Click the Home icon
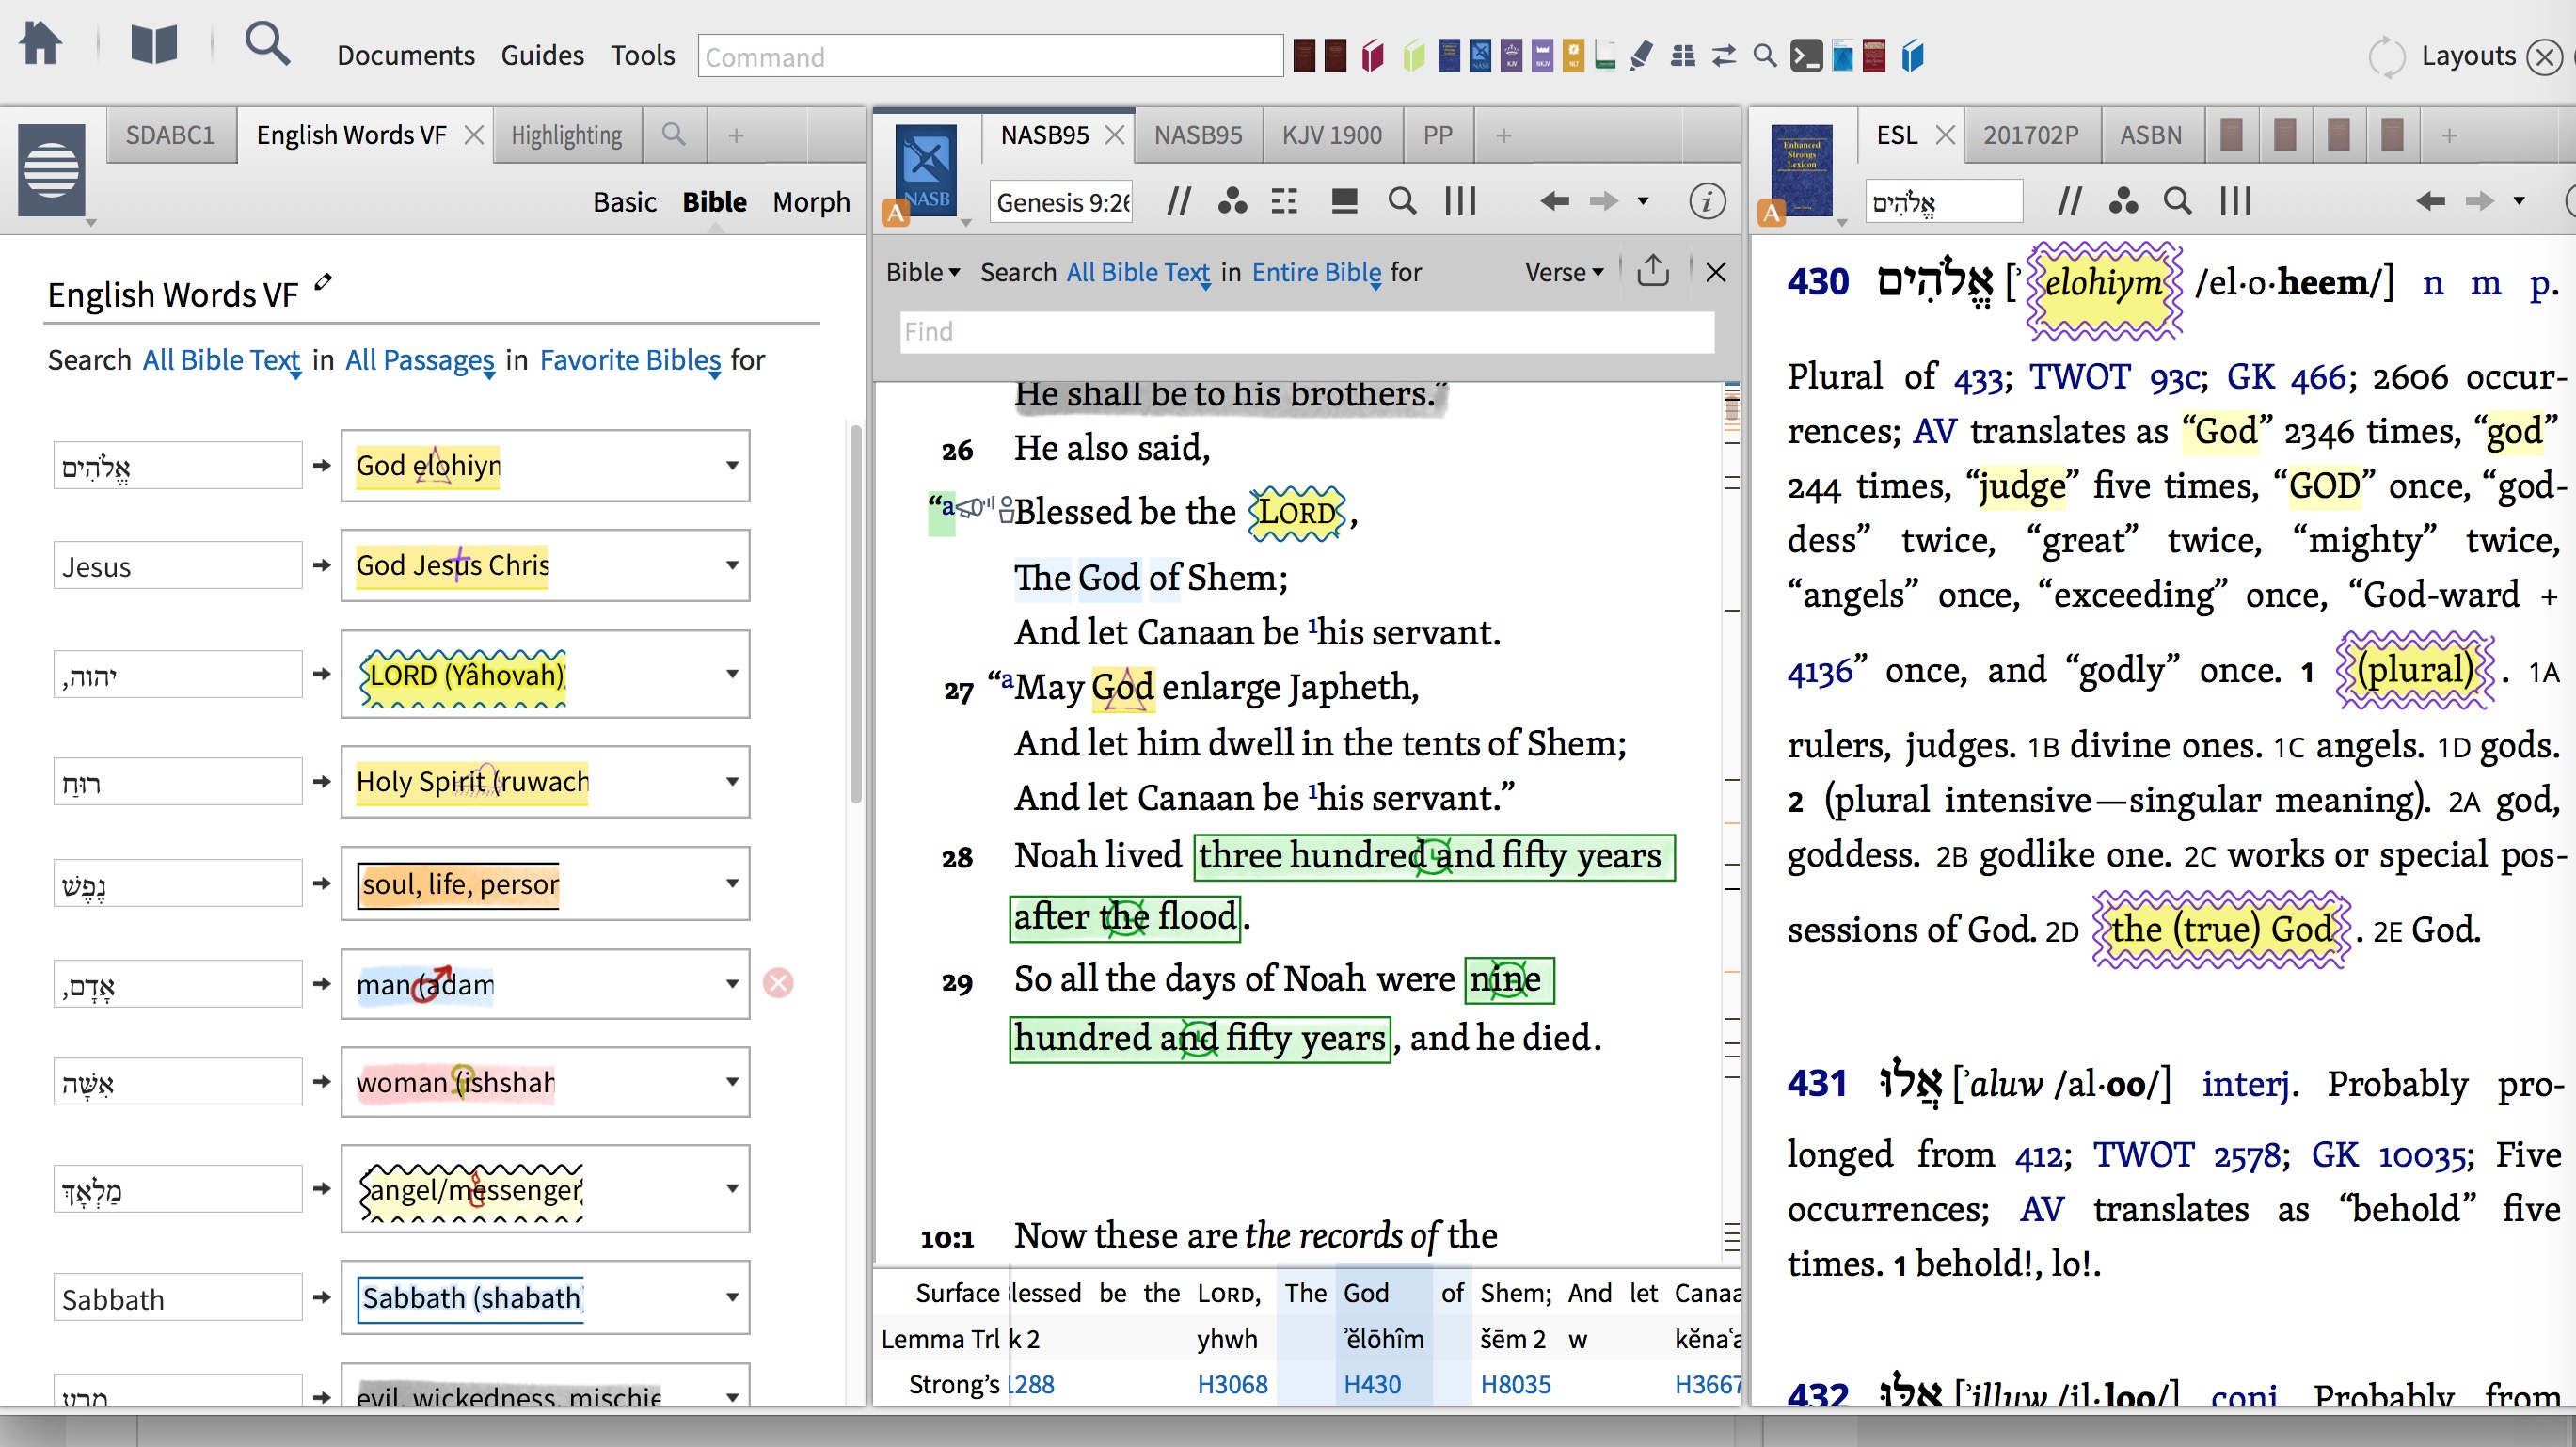This screenshot has width=2576, height=1447. tap(41, 45)
